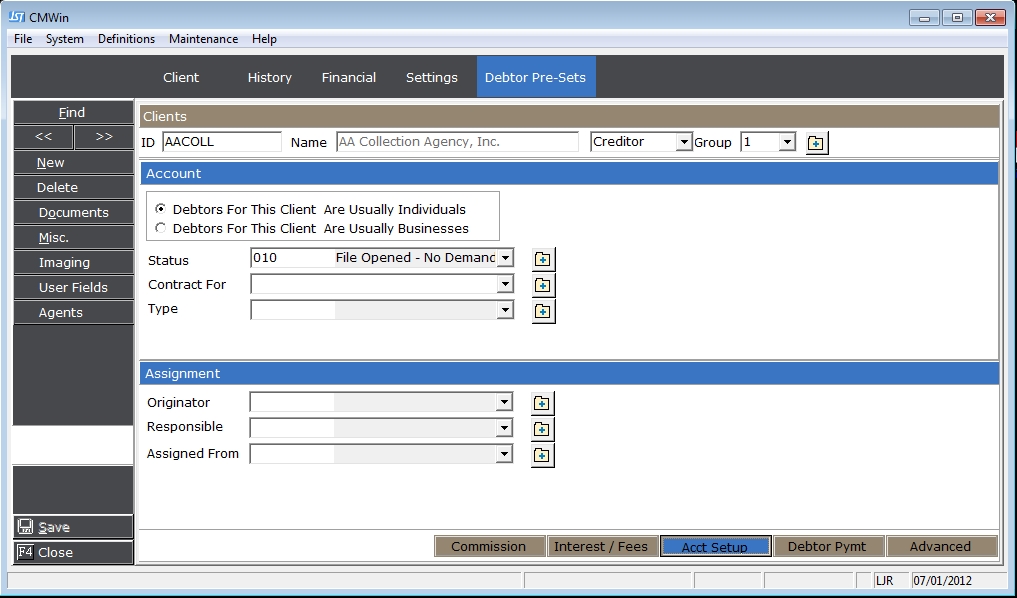Click into the client ID field

(221, 142)
